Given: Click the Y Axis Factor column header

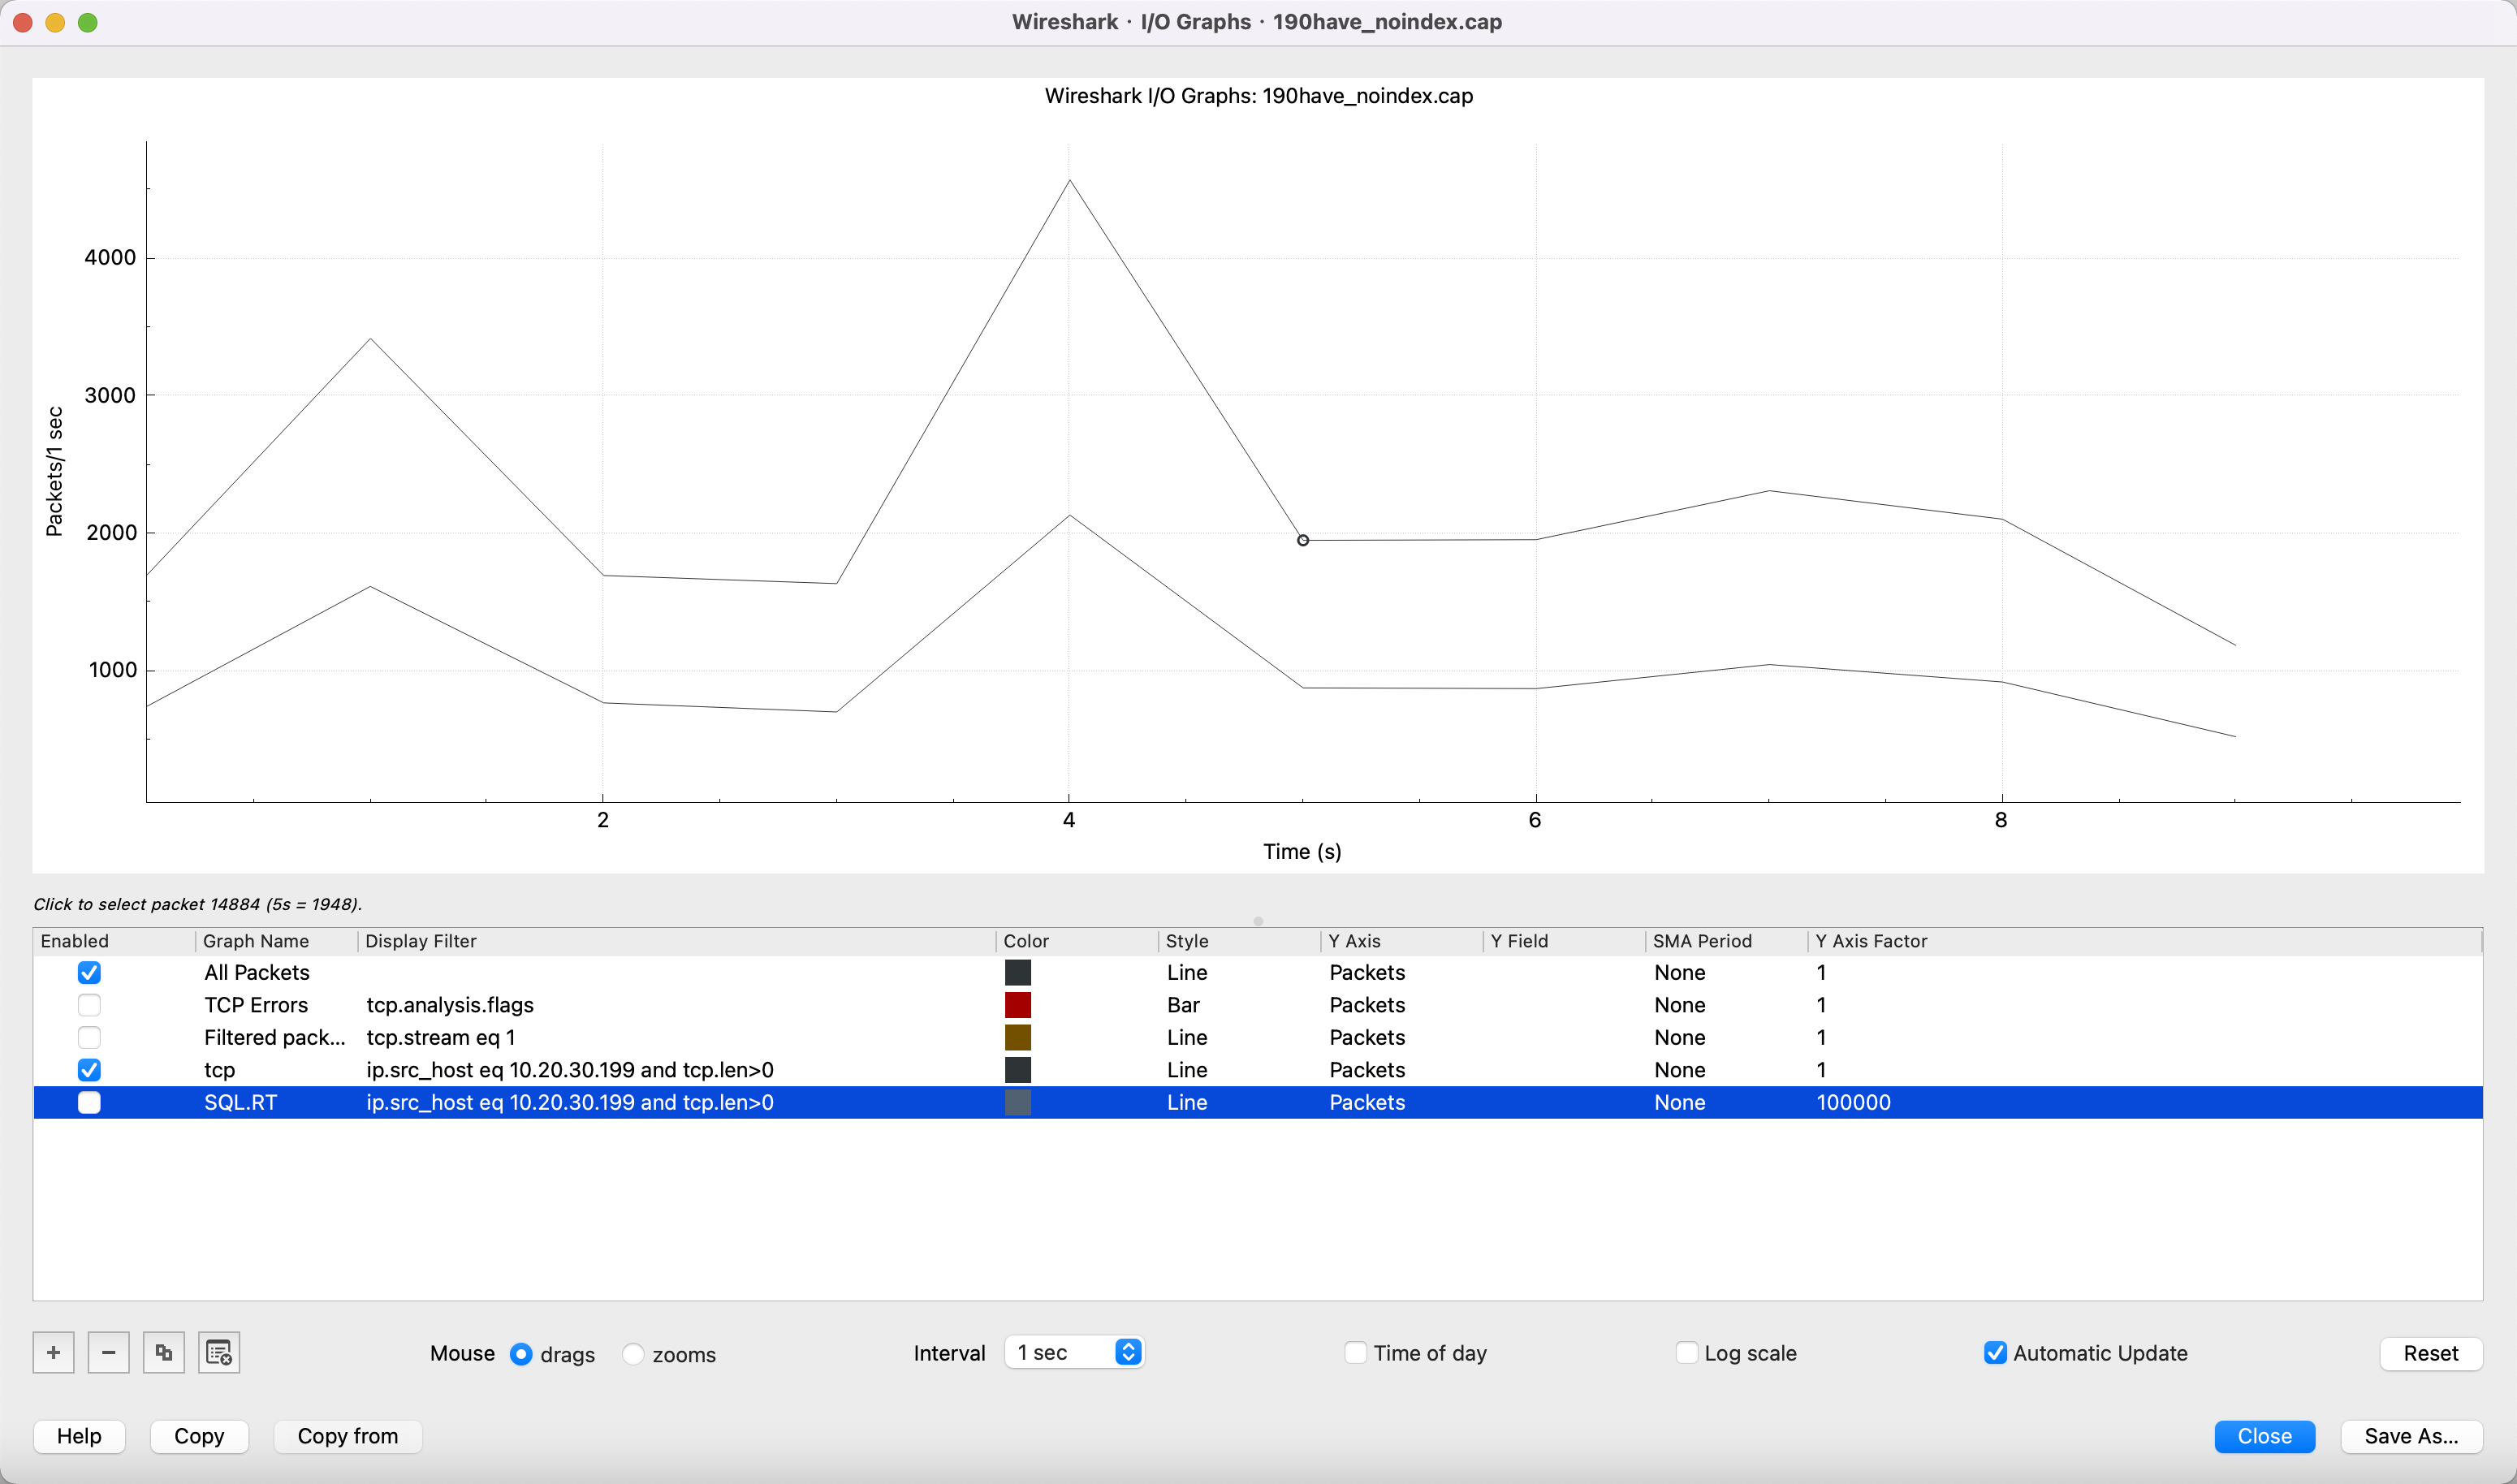Looking at the screenshot, I should (x=1871, y=941).
